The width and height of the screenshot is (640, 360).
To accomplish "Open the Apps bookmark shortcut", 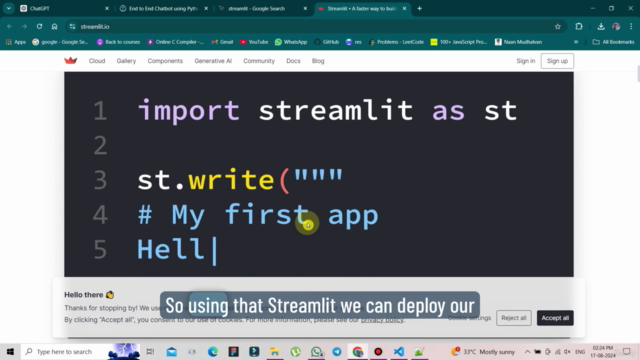I will coord(16,42).
